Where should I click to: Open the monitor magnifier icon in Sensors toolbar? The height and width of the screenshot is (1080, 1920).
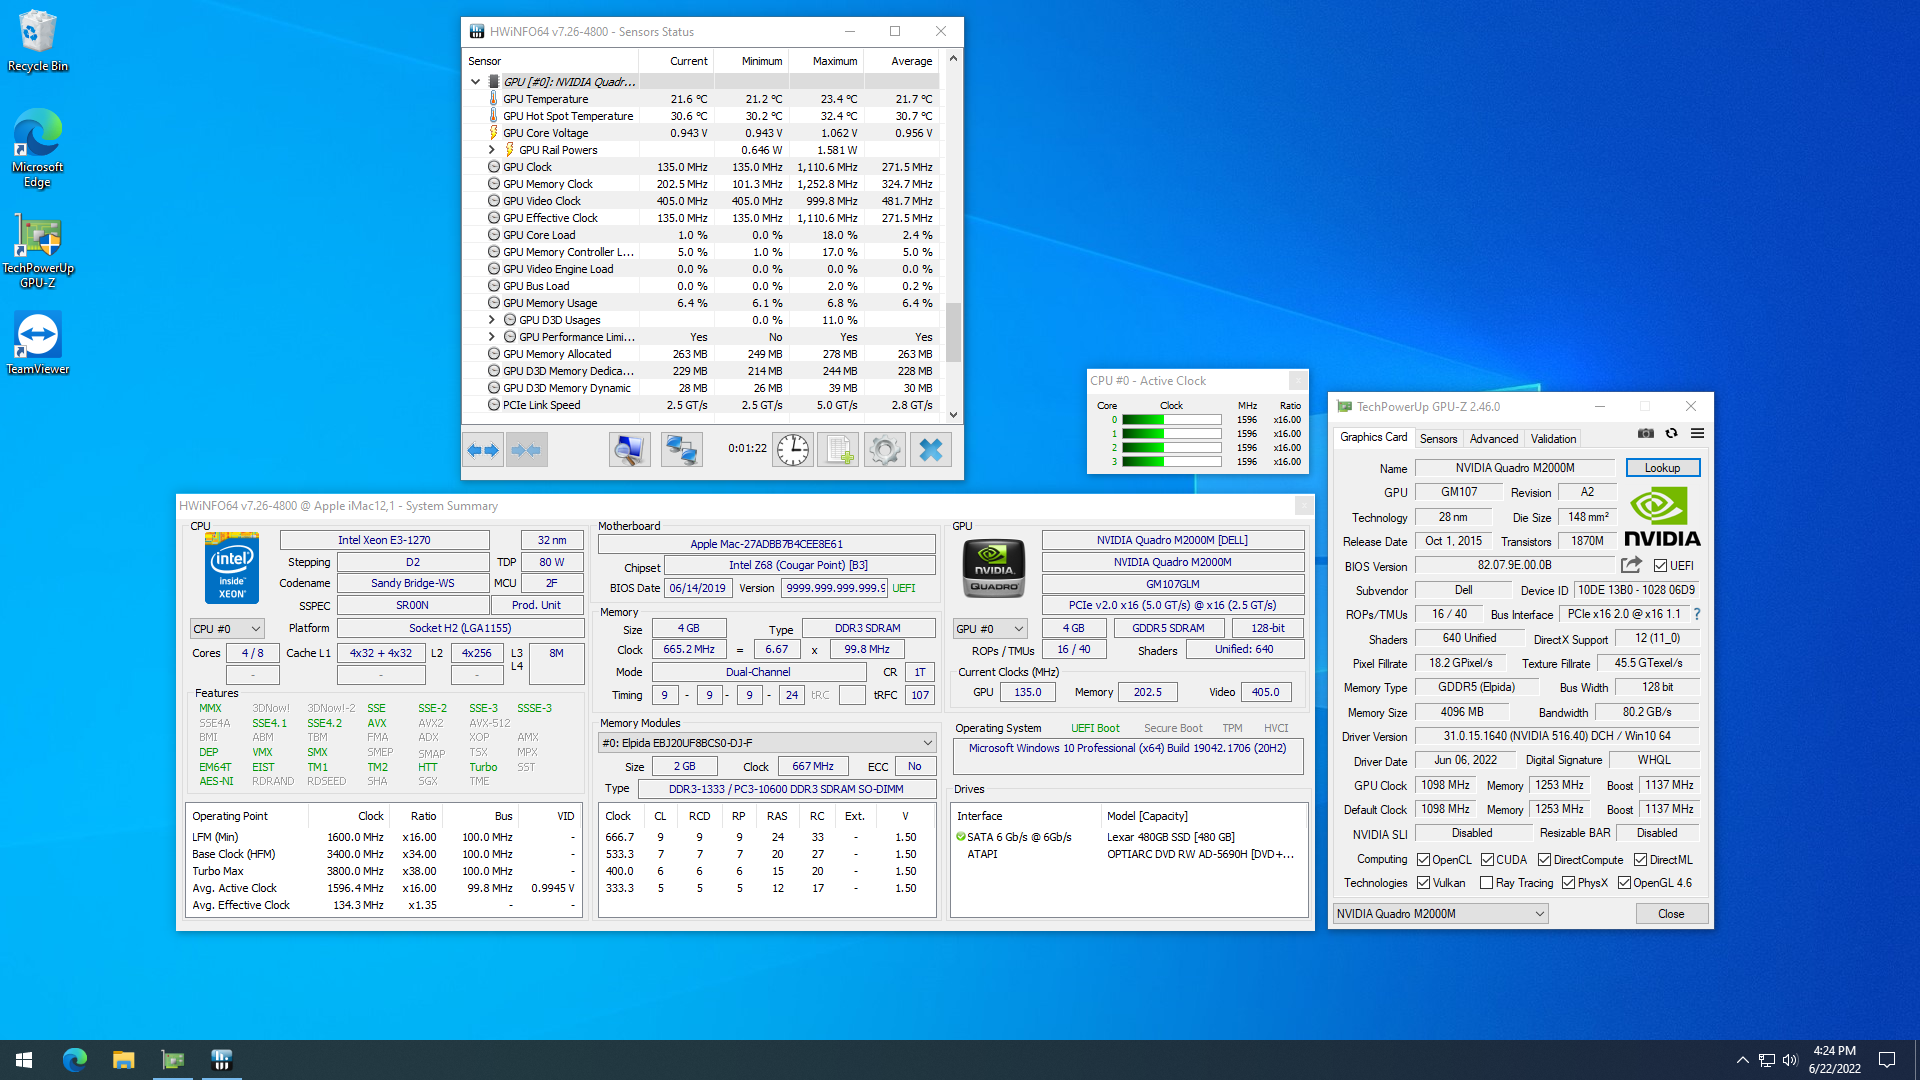[x=629, y=450]
